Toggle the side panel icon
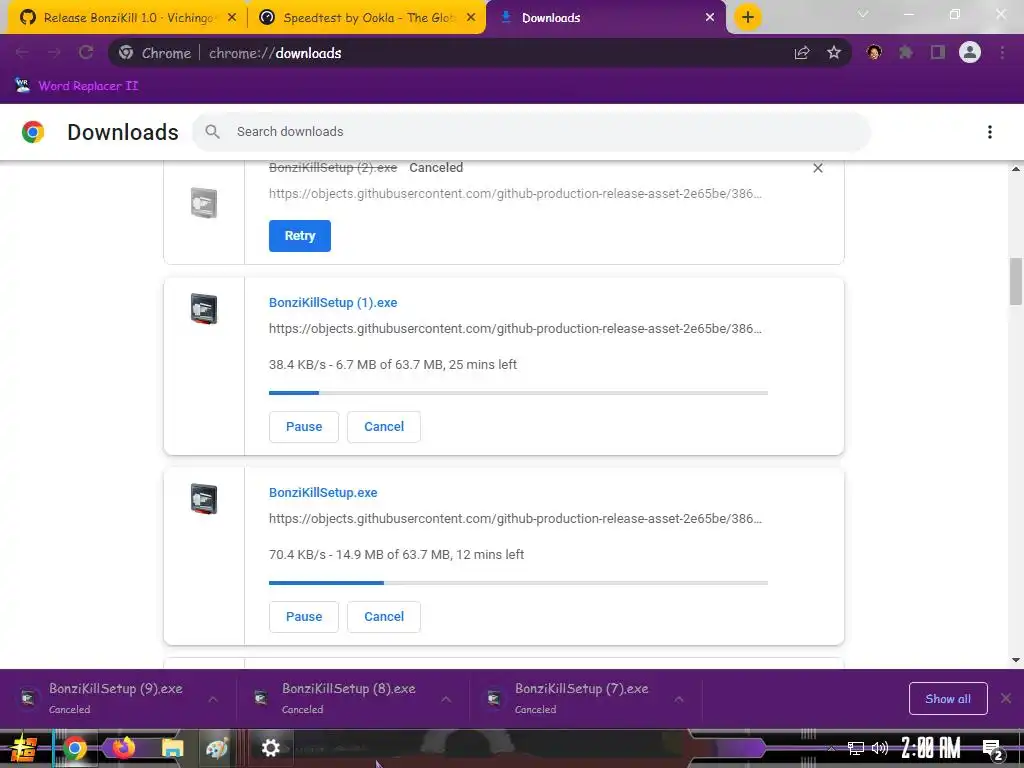1024x768 pixels. click(x=938, y=53)
